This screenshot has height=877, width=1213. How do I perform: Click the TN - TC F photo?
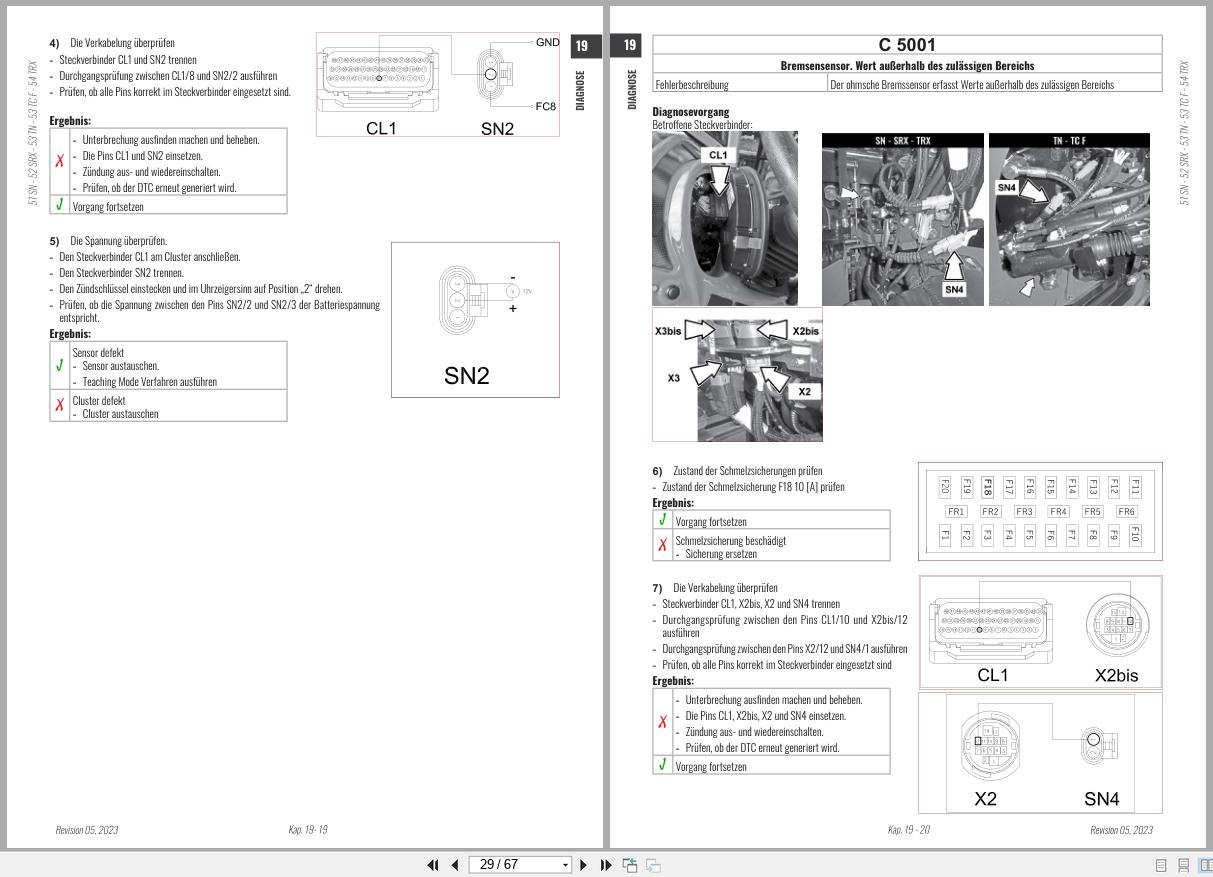[x=1069, y=219]
